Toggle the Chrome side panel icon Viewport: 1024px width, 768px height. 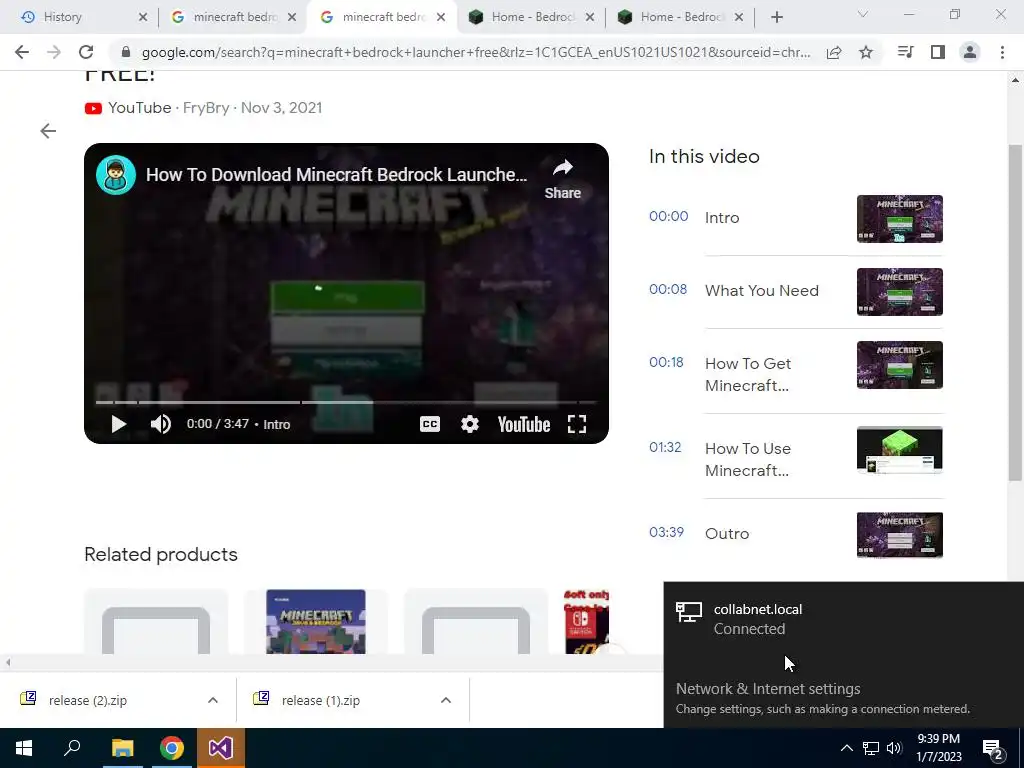click(x=938, y=52)
